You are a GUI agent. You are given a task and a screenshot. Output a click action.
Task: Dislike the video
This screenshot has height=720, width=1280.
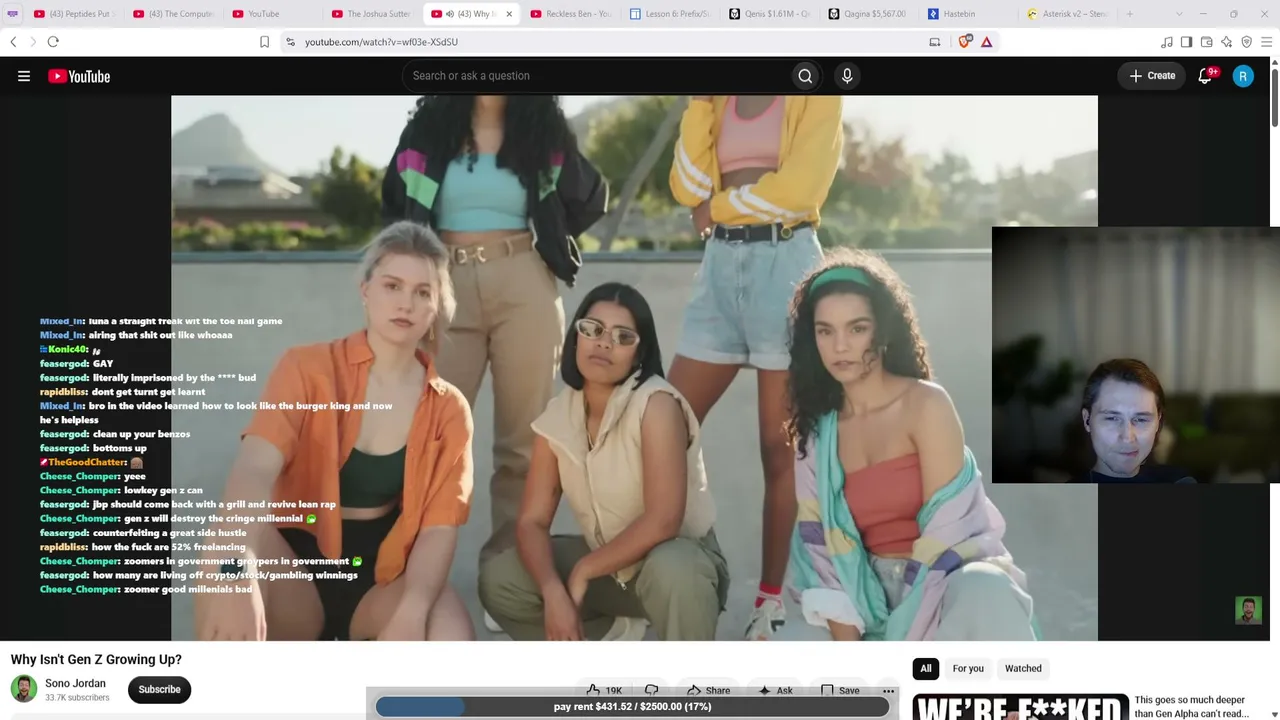click(x=651, y=690)
